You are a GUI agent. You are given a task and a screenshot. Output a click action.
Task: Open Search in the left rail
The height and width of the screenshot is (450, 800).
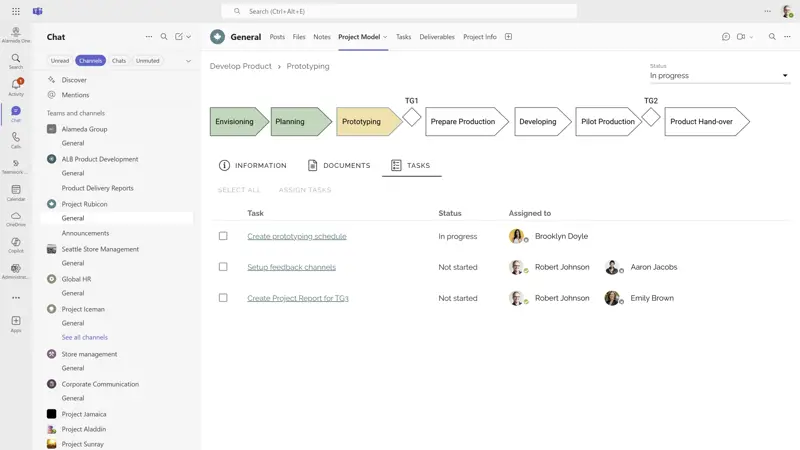[16, 61]
